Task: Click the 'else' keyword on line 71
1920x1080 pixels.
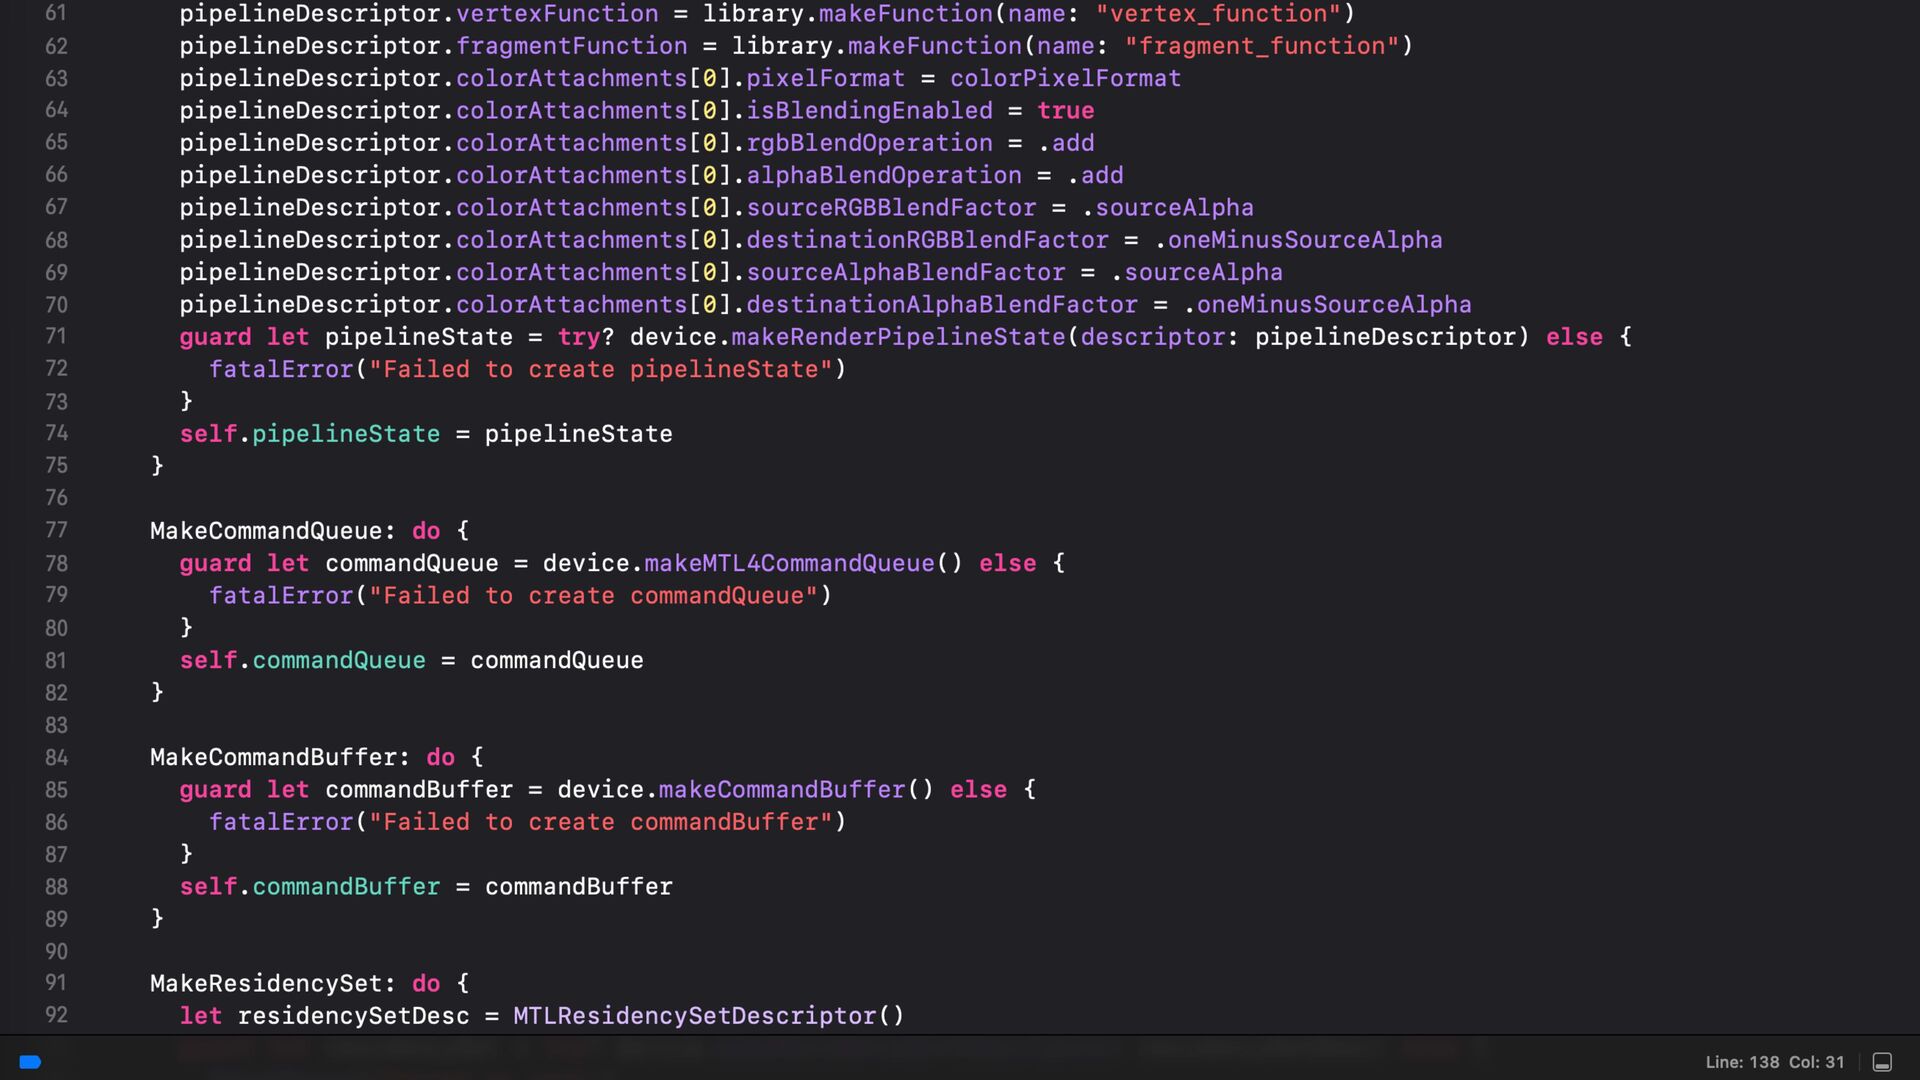Action: (x=1574, y=337)
